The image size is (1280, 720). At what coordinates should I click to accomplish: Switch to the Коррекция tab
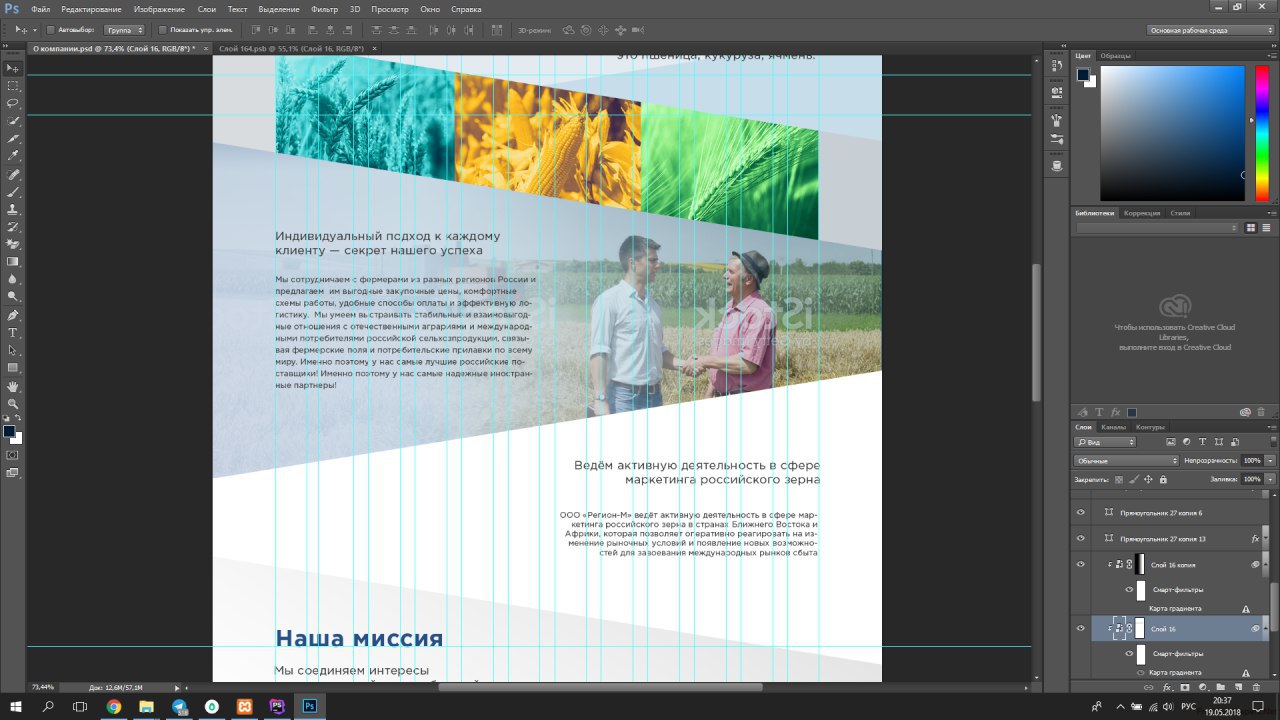pyautogui.click(x=1142, y=213)
